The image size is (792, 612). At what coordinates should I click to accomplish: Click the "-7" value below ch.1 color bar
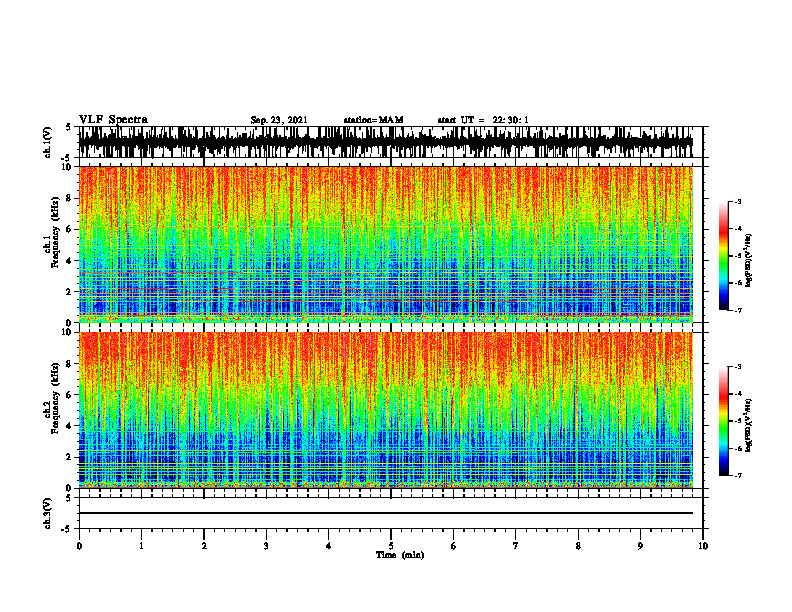pyautogui.click(x=737, y=310)
